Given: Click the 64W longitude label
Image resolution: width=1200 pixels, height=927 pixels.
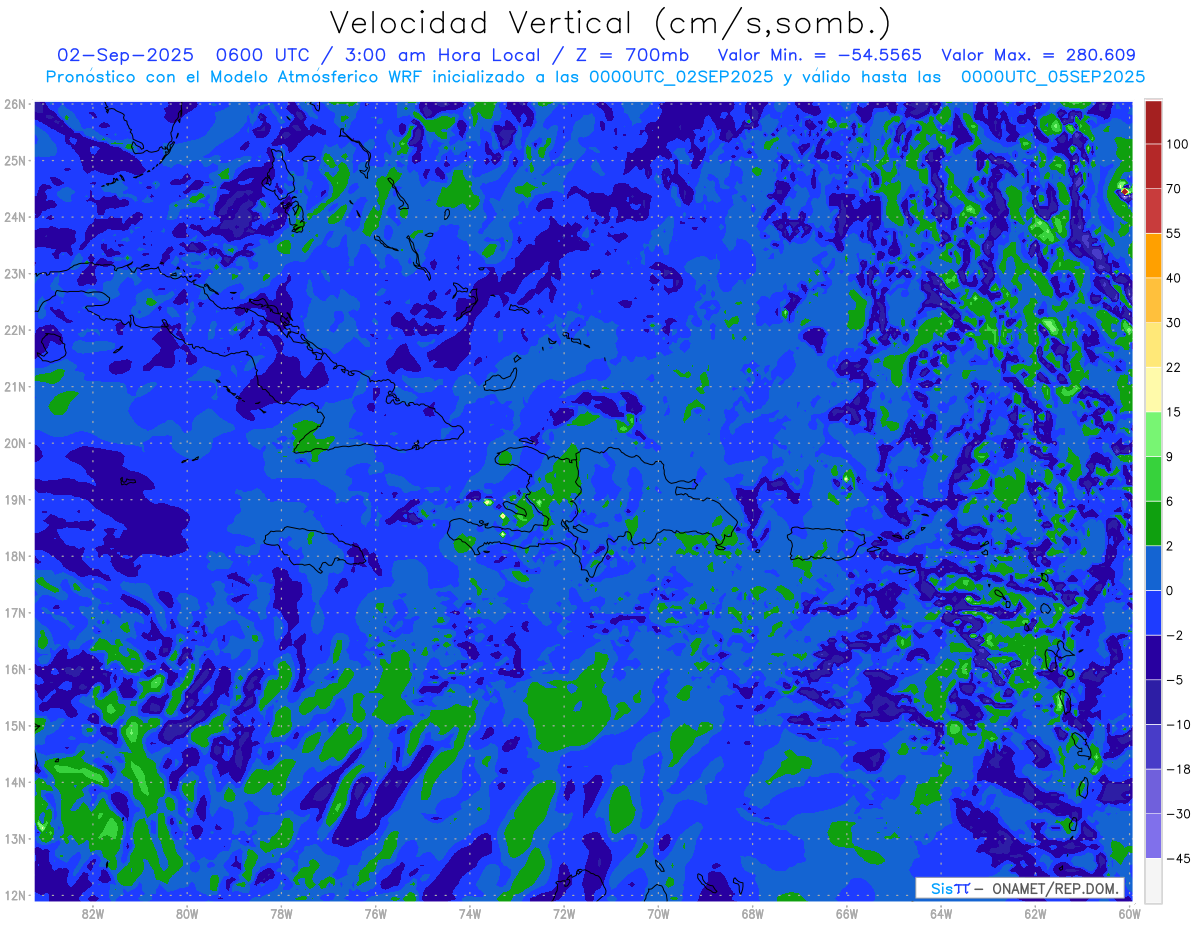Looking at the screenshot, I should 941,913.
